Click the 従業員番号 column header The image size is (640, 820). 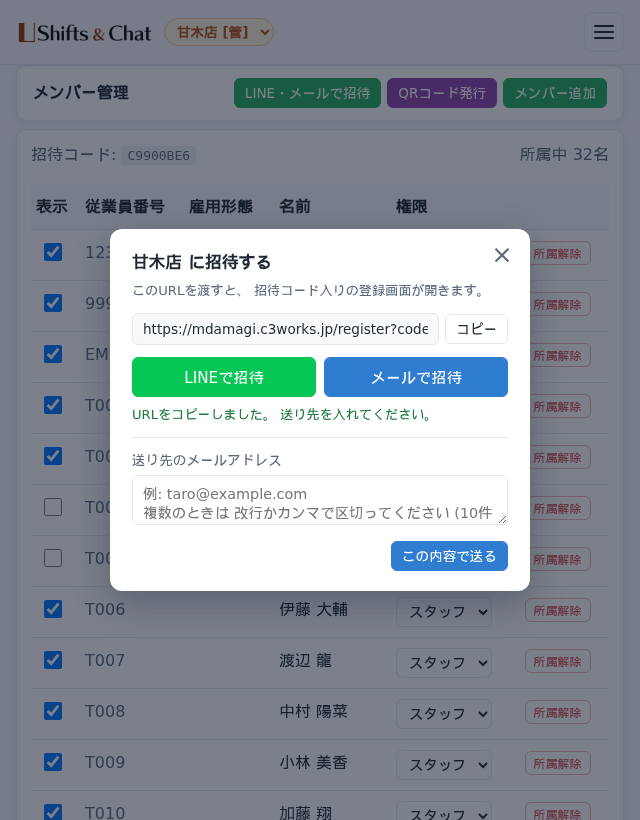[x=125, y=207]
